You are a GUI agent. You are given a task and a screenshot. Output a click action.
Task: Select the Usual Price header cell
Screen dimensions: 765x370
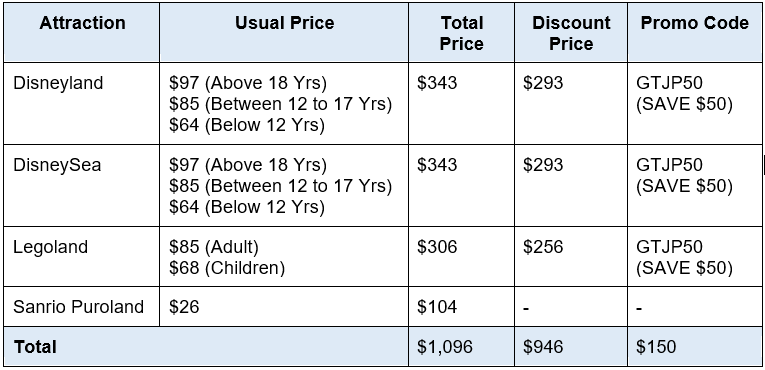(284, 33)
